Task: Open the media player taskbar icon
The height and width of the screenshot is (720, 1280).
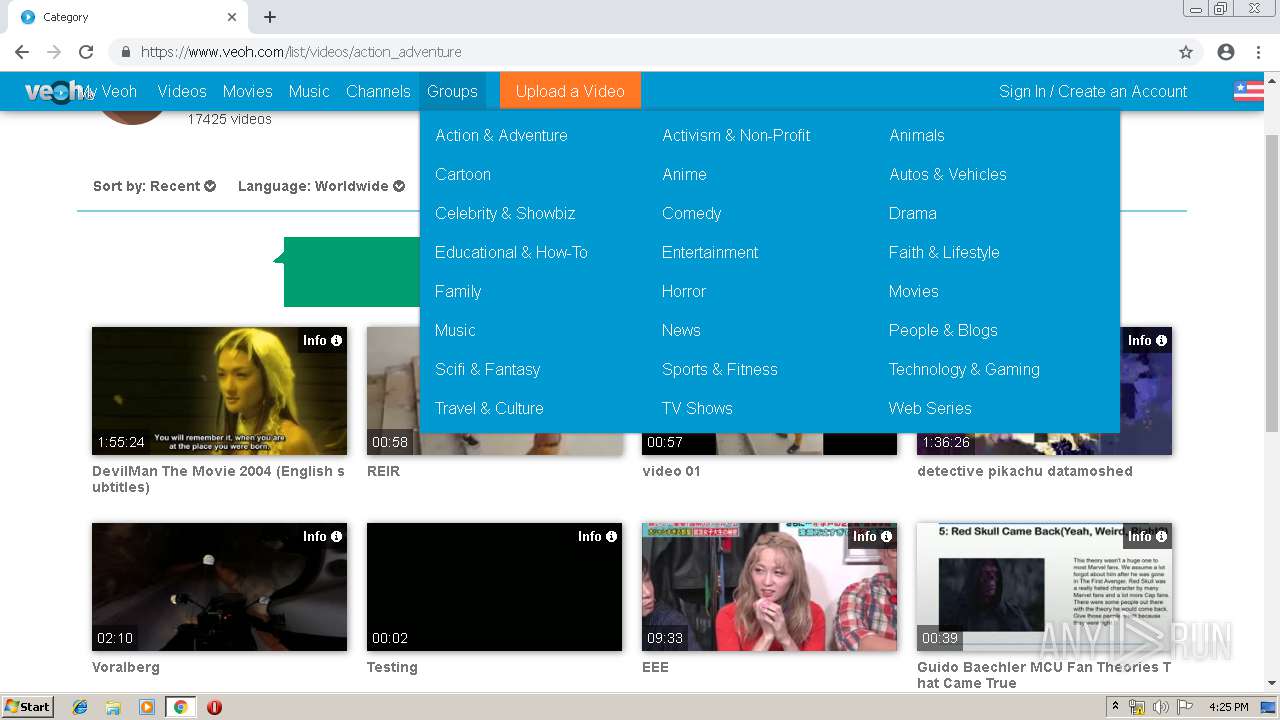Action: click(147, 707)
